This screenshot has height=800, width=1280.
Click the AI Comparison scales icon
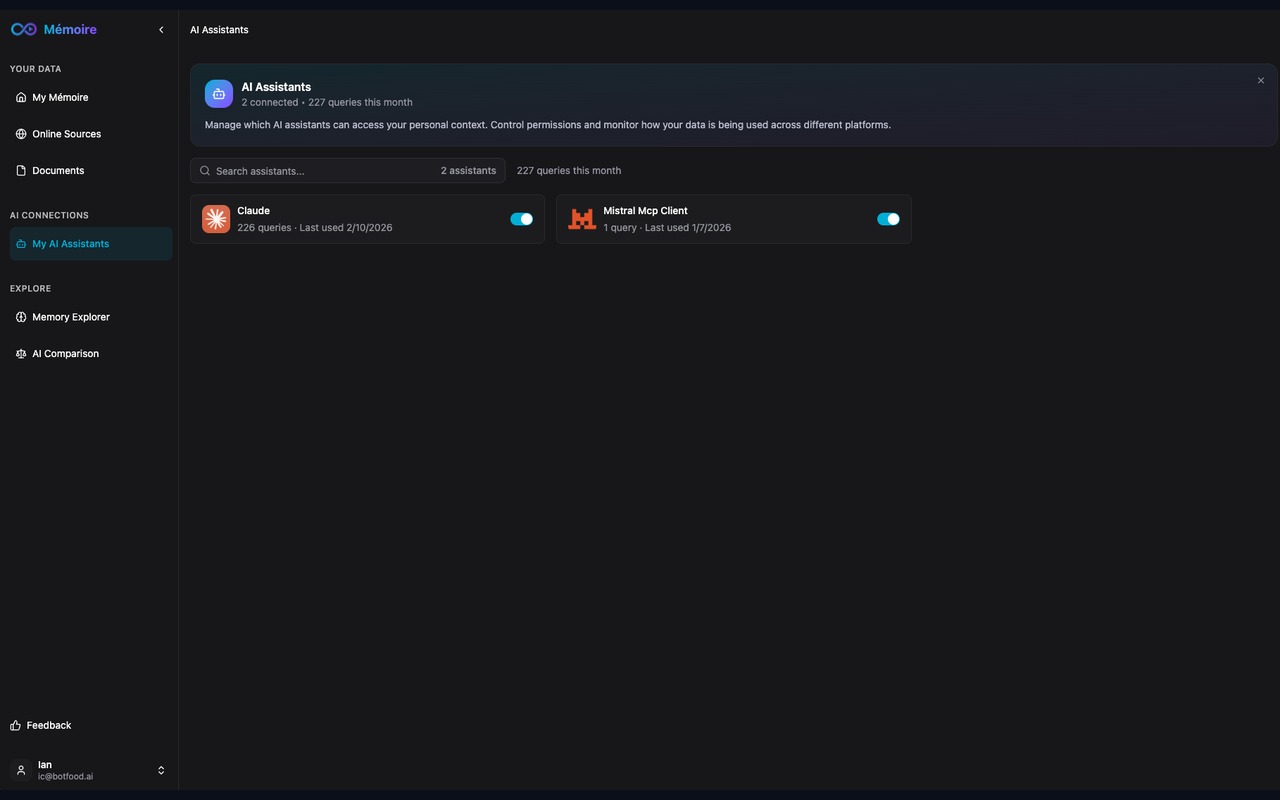(x=21, y=353)
